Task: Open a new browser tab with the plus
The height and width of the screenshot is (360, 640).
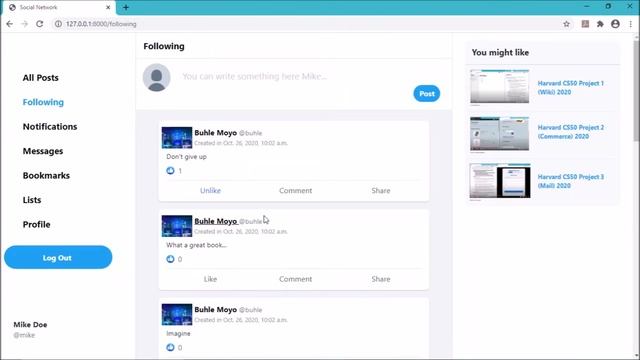Action: pos(126,7)
